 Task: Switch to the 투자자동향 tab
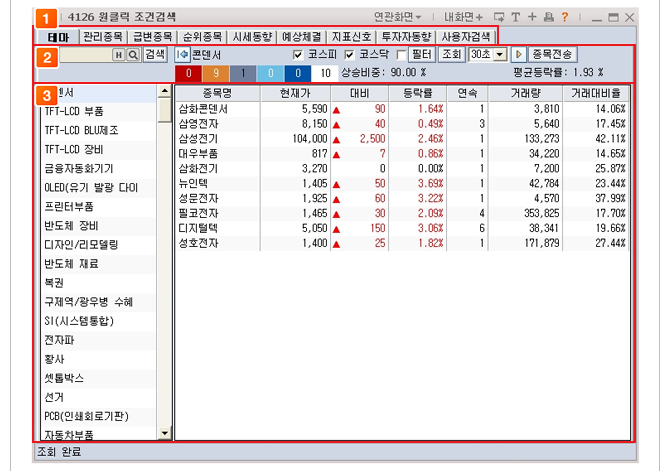pos(406,37)
